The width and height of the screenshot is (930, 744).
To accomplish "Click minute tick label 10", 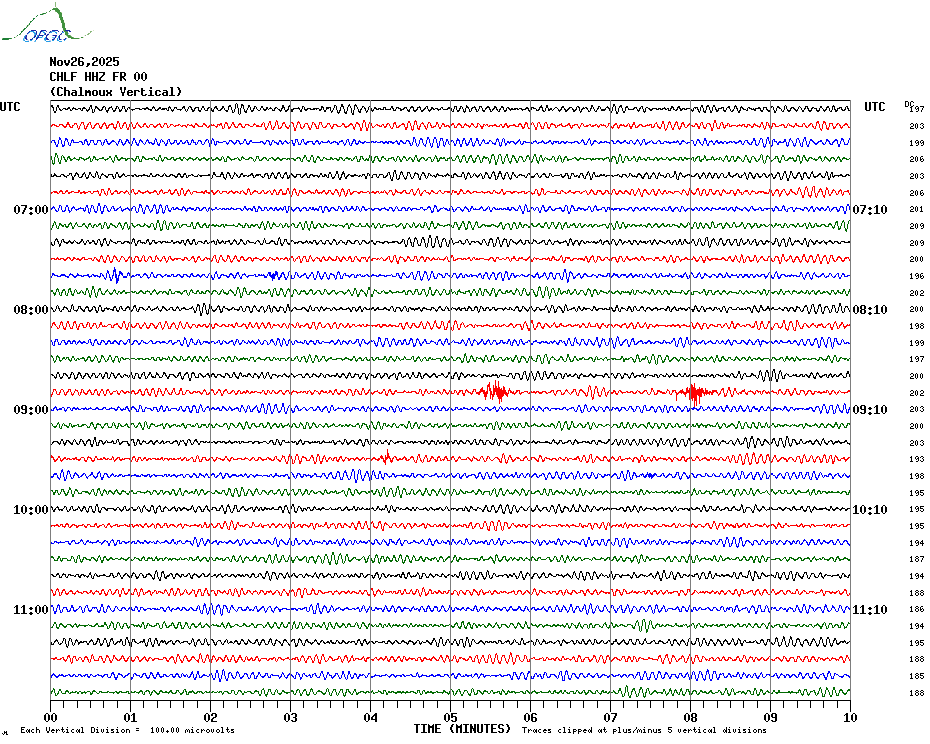I will (851, 717).
